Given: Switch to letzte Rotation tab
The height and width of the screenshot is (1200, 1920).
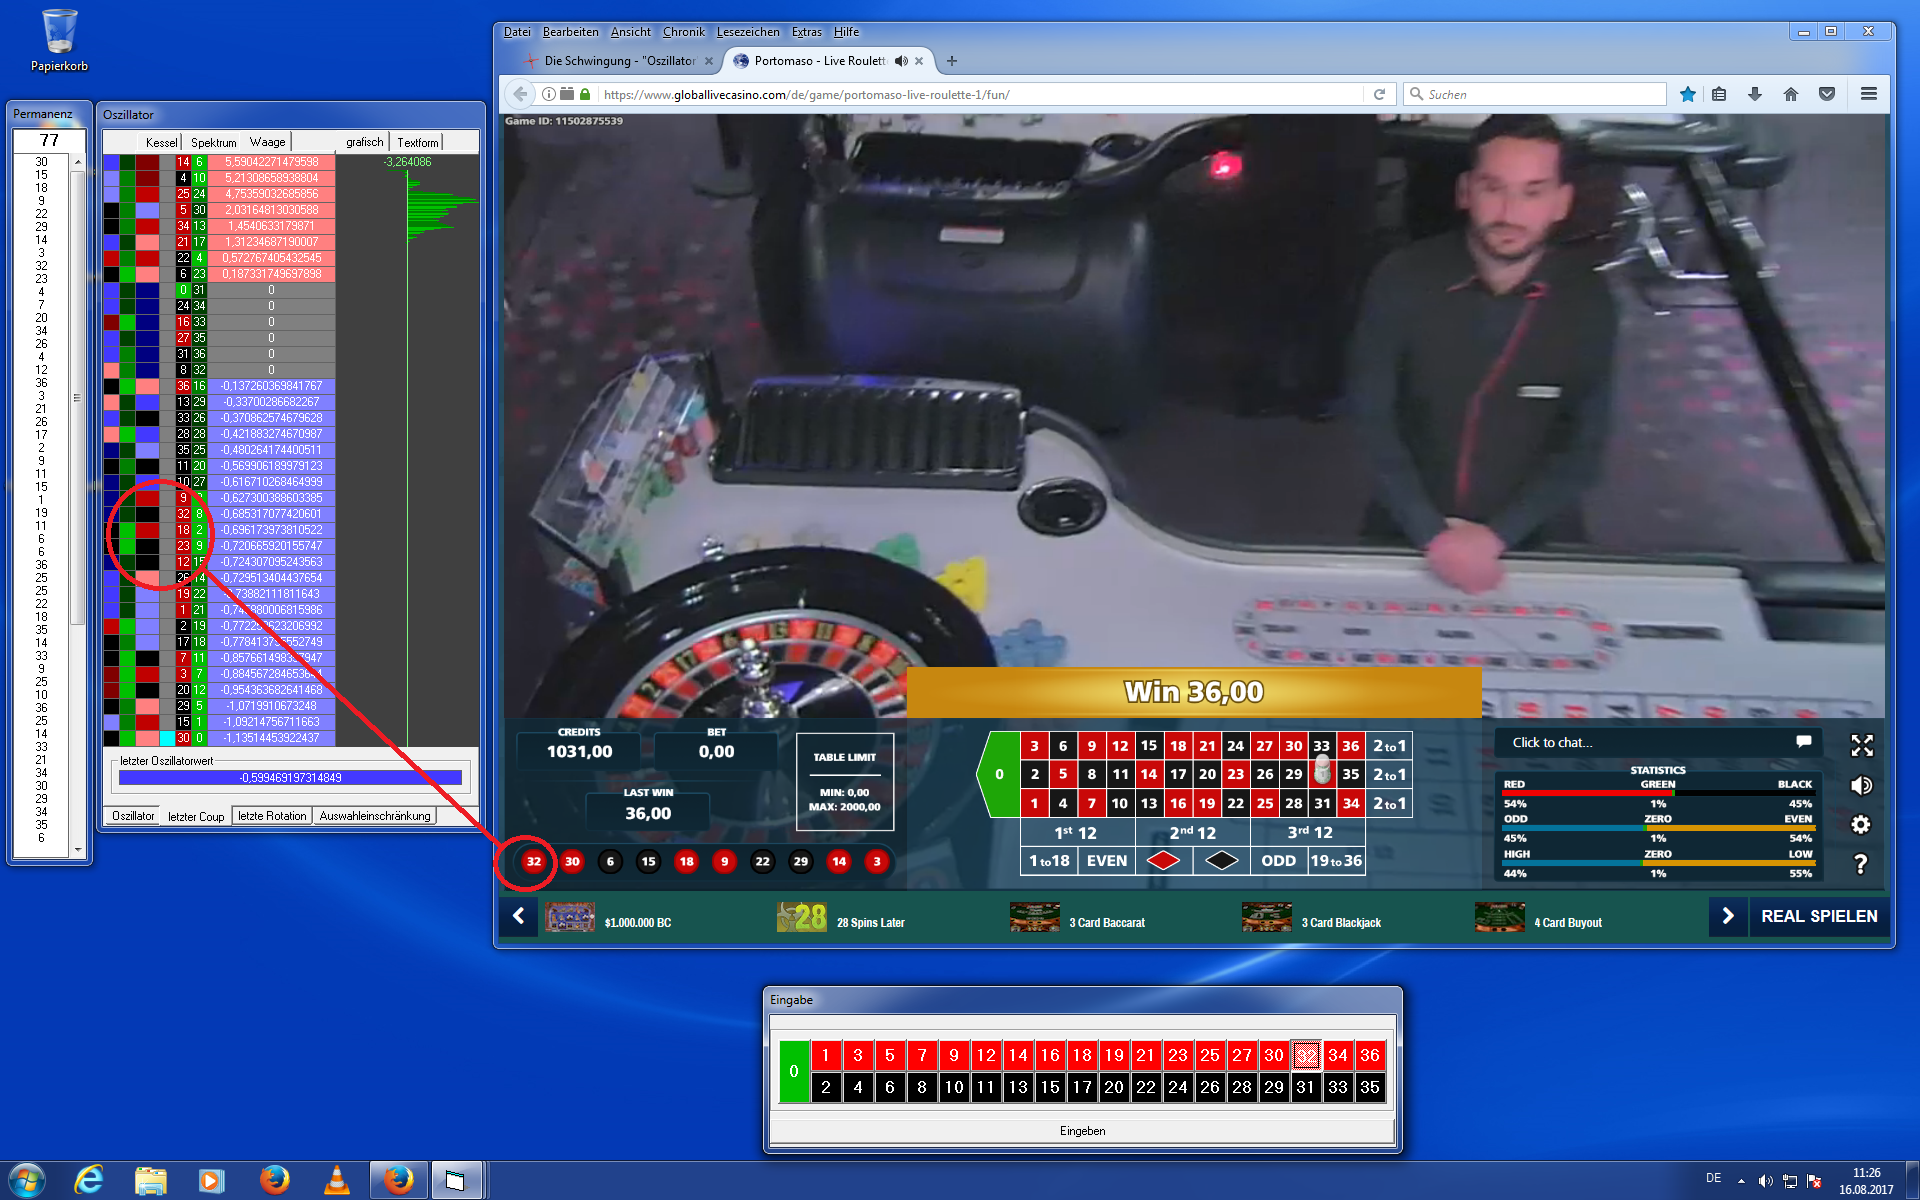Looking at the screenshot, I should (x=272, y=816).
